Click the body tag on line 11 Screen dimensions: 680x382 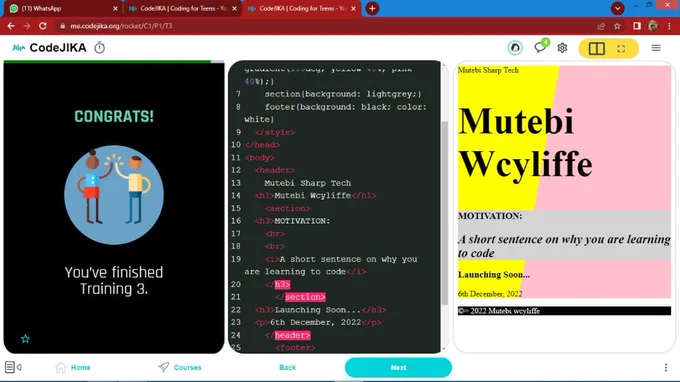259,157
